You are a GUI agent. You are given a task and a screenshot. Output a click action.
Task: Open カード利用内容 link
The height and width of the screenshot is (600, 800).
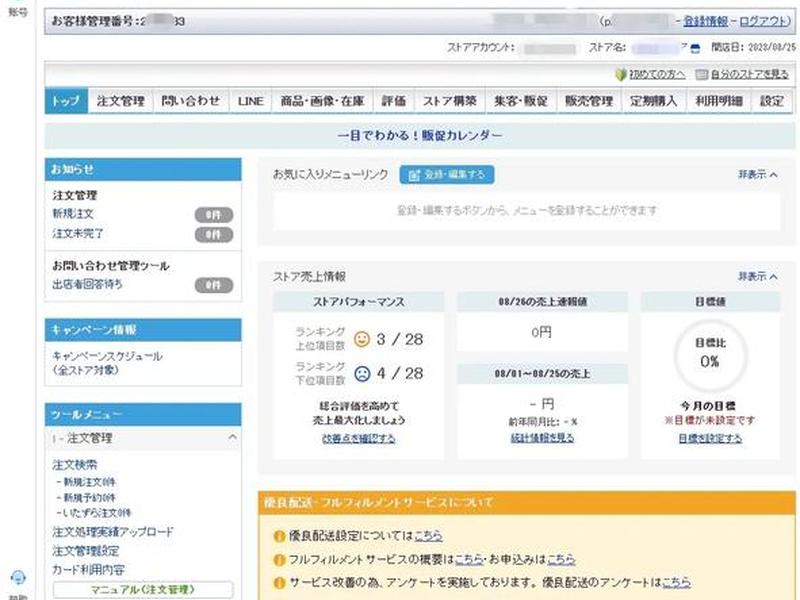(x=88, y=569)
